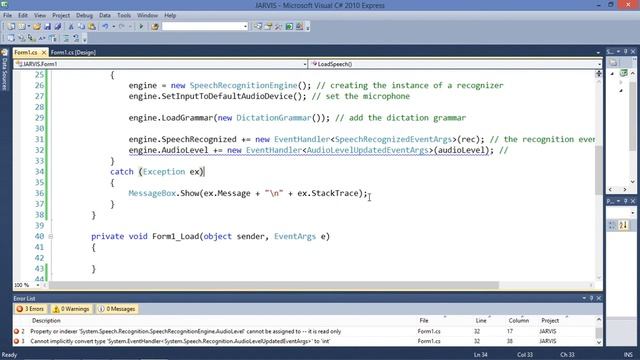This screenshot has height=360, width=640.
Task: Sort errors by Line column header
Action: click(x=481, y=321)
